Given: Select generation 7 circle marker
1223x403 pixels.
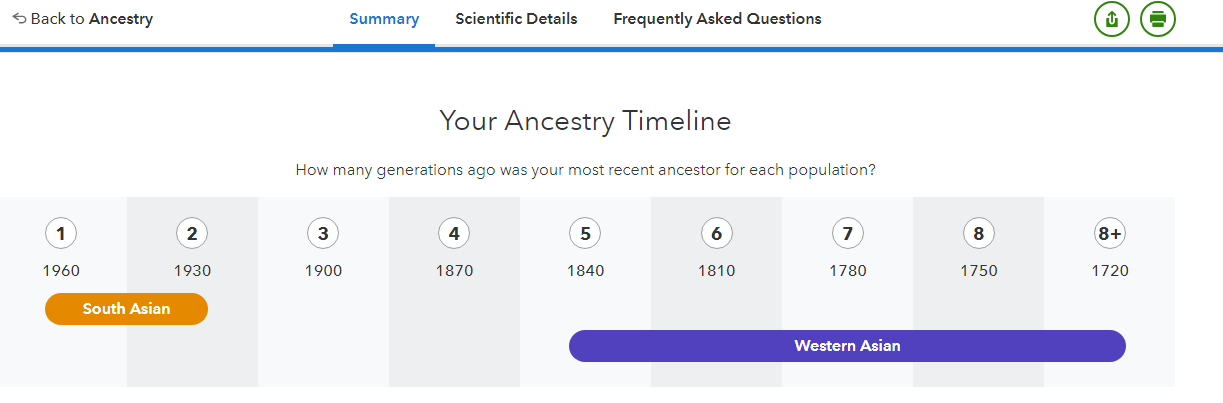Looking at the screenshot, I should tap(847, 234).
